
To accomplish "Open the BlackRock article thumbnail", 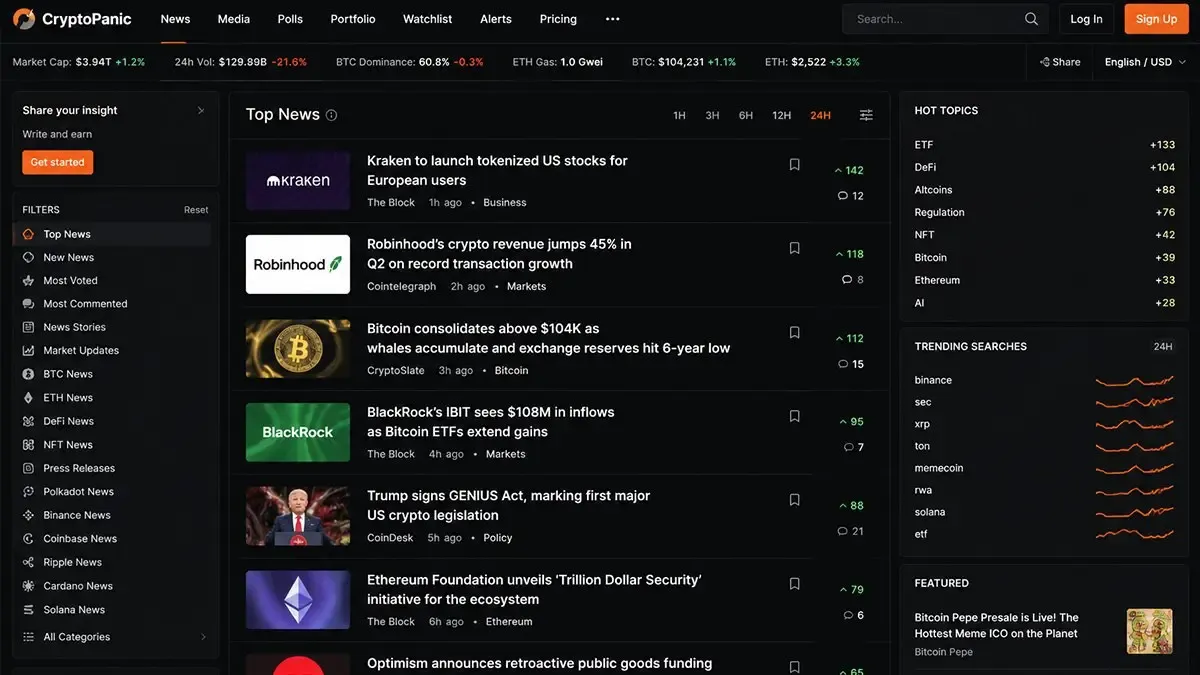I will [298, 432].
